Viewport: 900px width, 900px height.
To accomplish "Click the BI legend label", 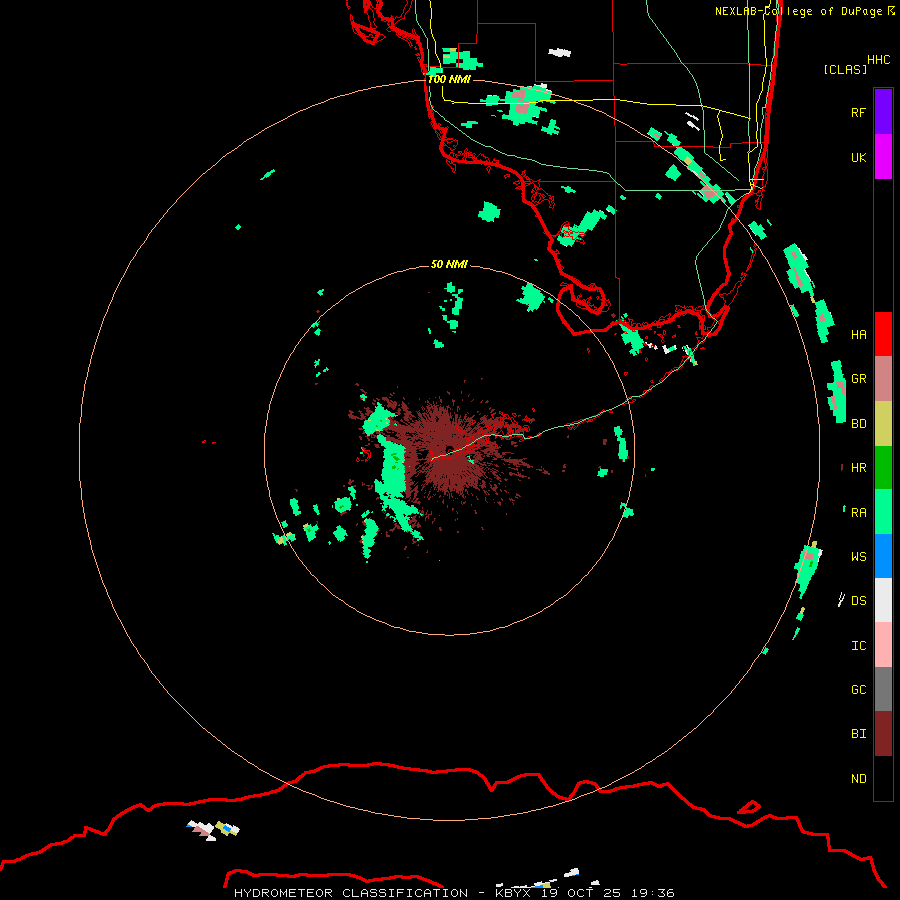I will point(858,734).
